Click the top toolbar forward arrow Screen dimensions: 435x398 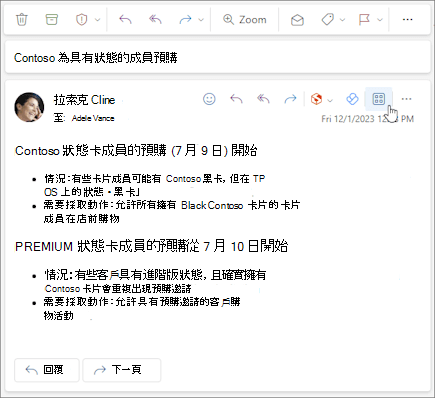point(185,20)
